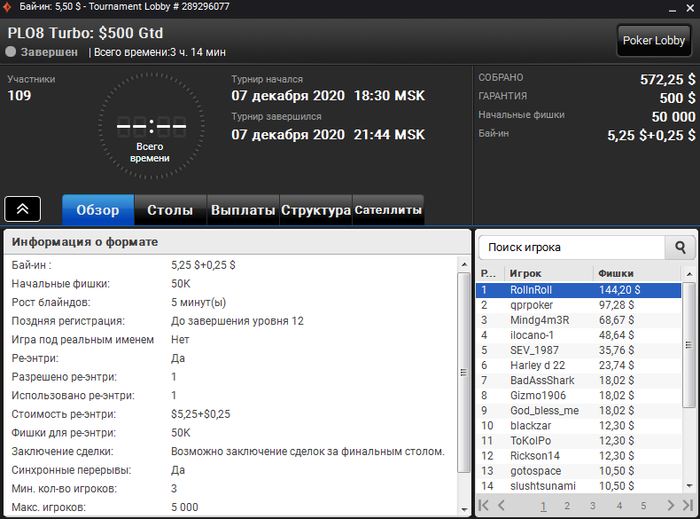Go to previous page of player list
Screen dimensions: 700x519
[x=501, y=505]
